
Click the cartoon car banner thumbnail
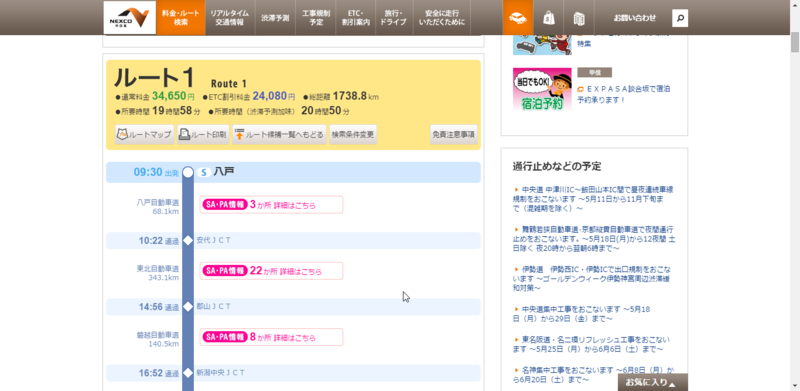coord(542,45)
